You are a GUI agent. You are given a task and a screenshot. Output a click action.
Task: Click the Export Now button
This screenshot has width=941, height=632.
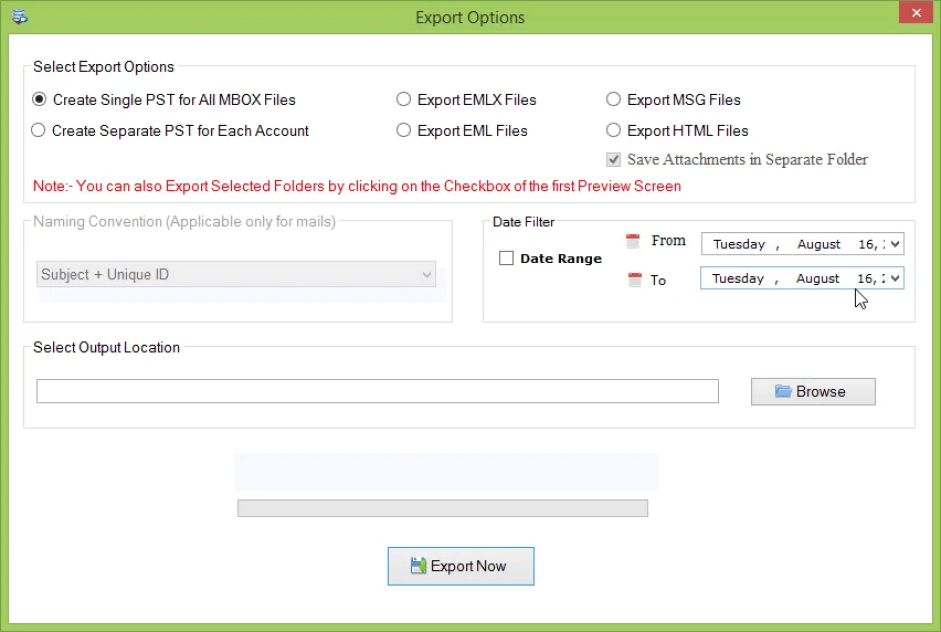pos(460,566)
